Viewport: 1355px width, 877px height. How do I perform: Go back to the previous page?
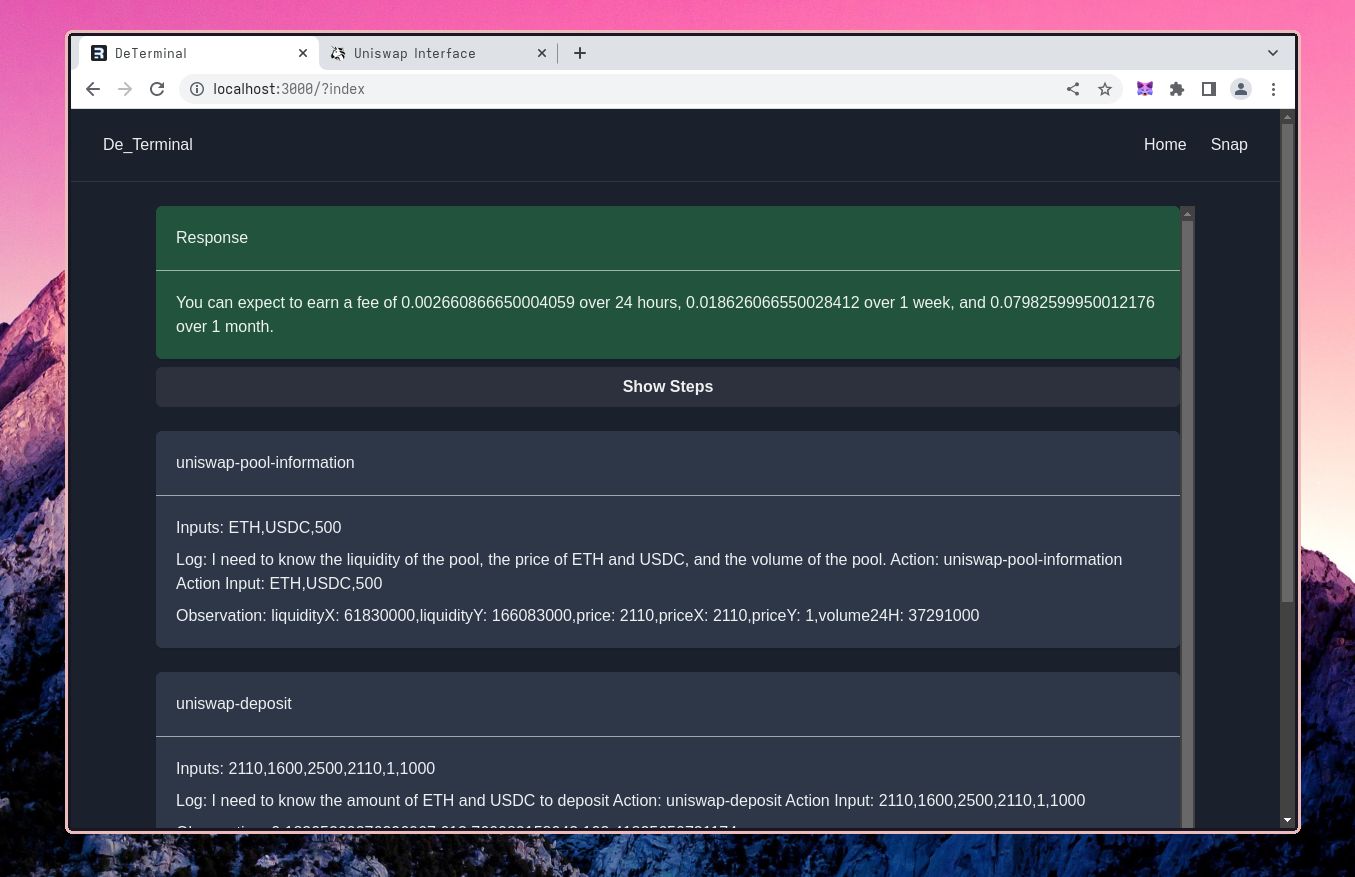click(x=93, y=89)
